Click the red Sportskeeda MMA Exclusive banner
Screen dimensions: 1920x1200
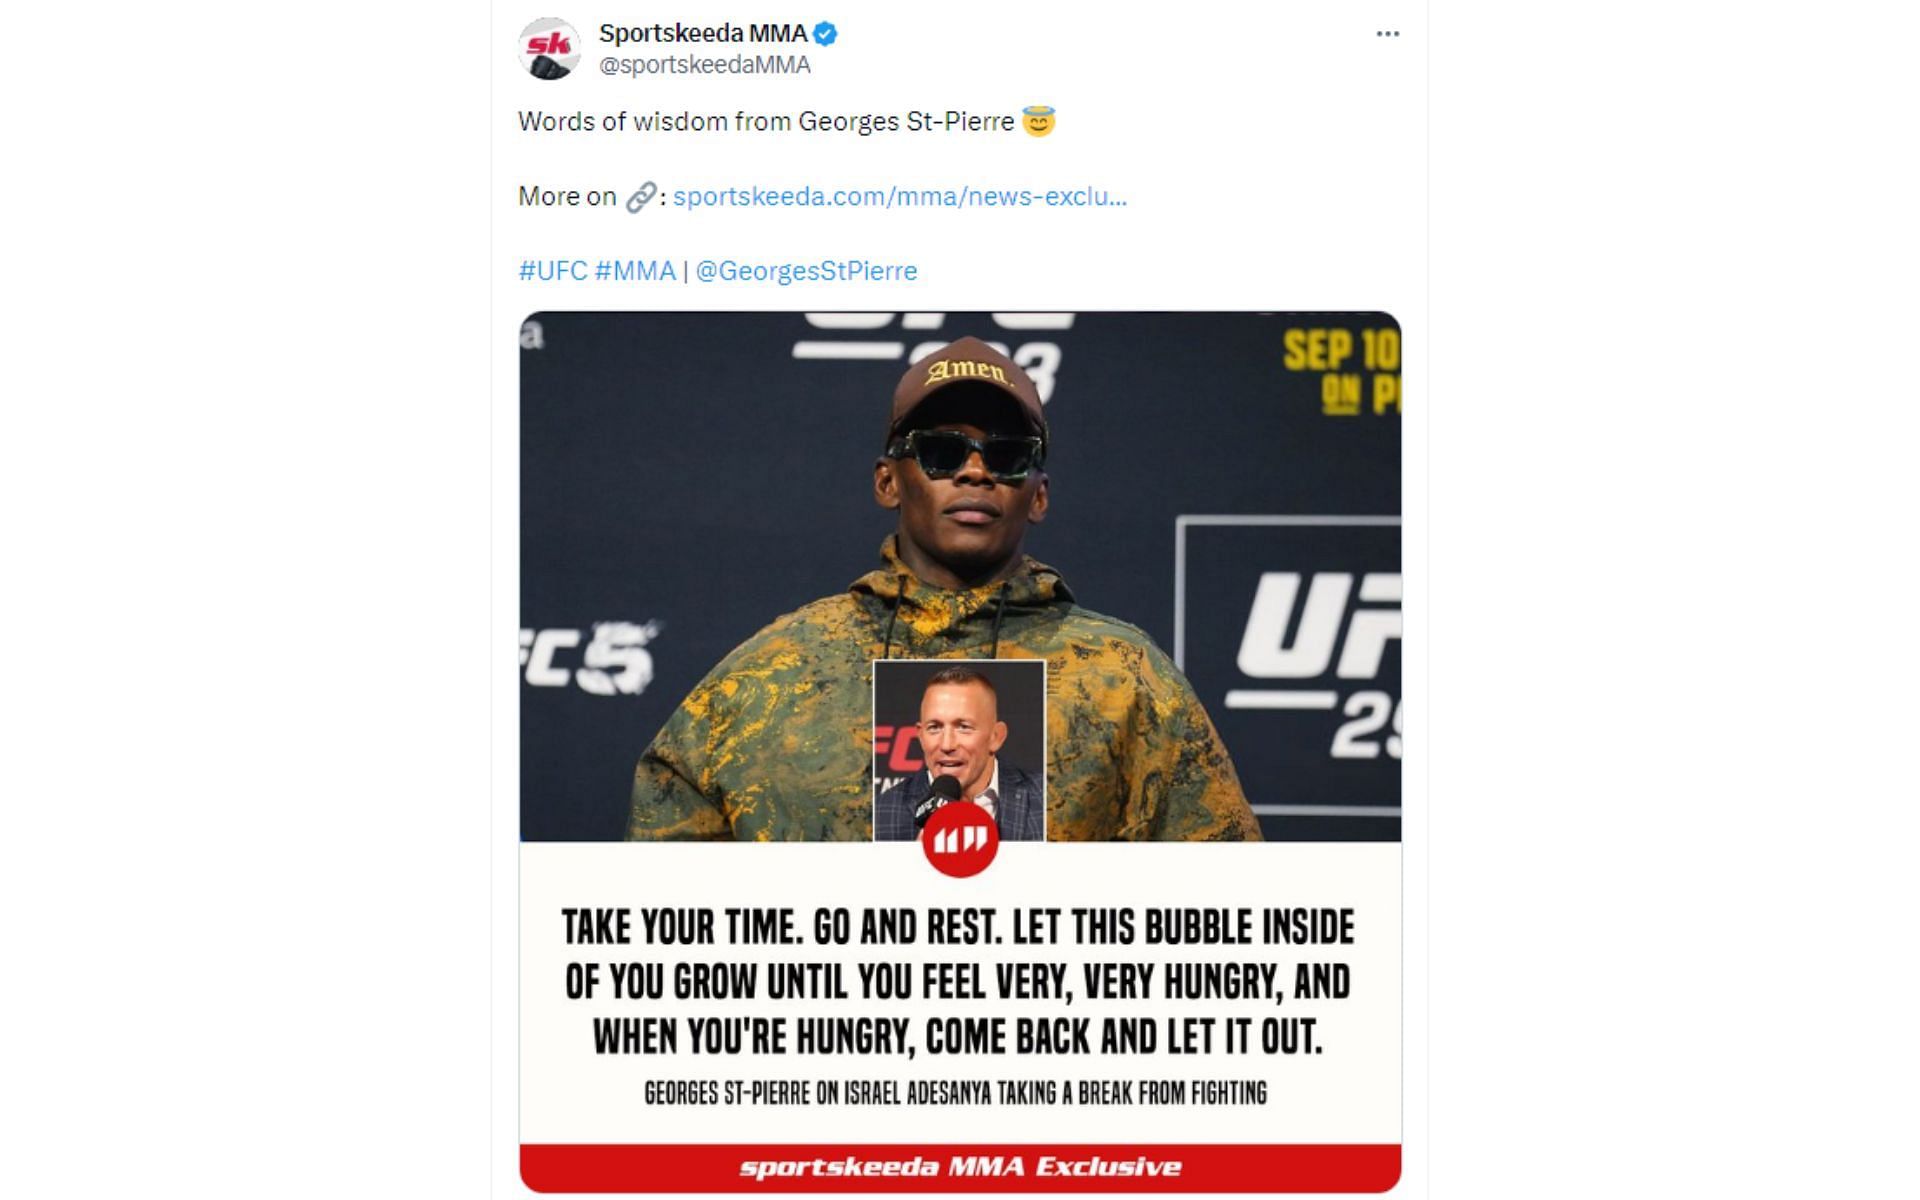point(960,1167)
